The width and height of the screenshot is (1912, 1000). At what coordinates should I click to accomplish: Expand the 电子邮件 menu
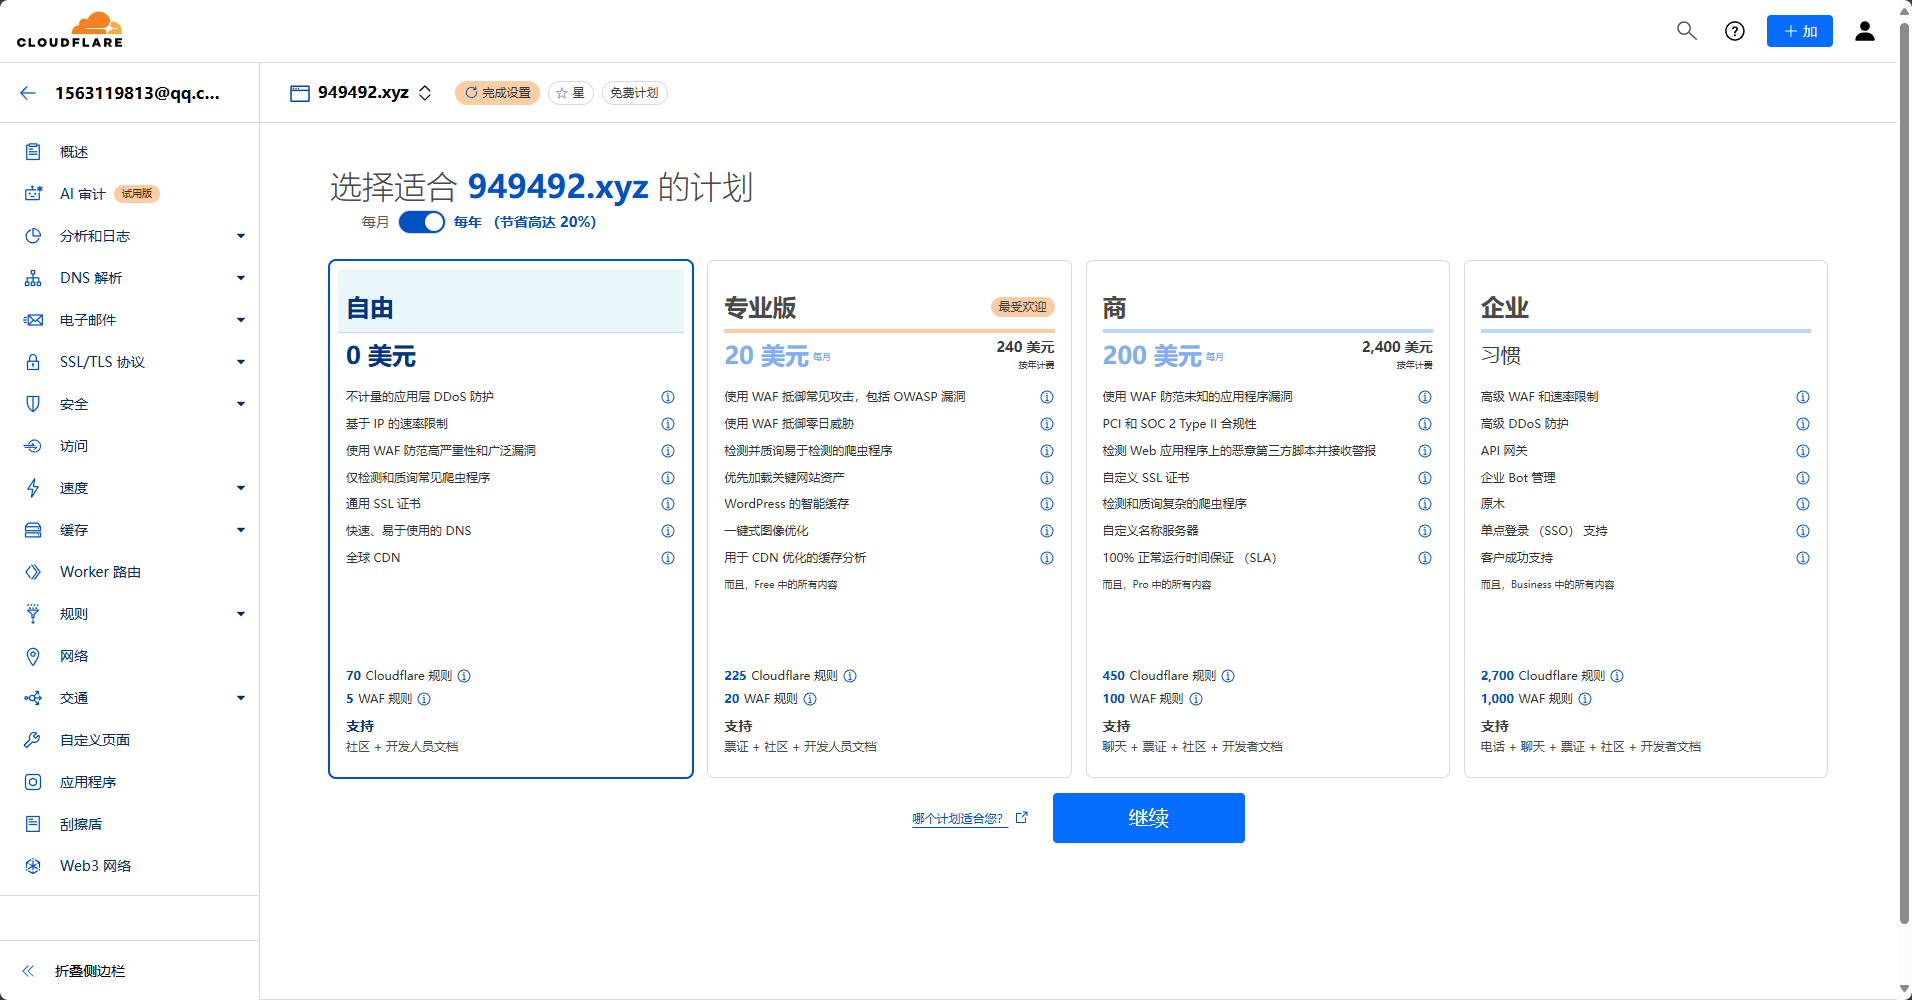[241, 320]
